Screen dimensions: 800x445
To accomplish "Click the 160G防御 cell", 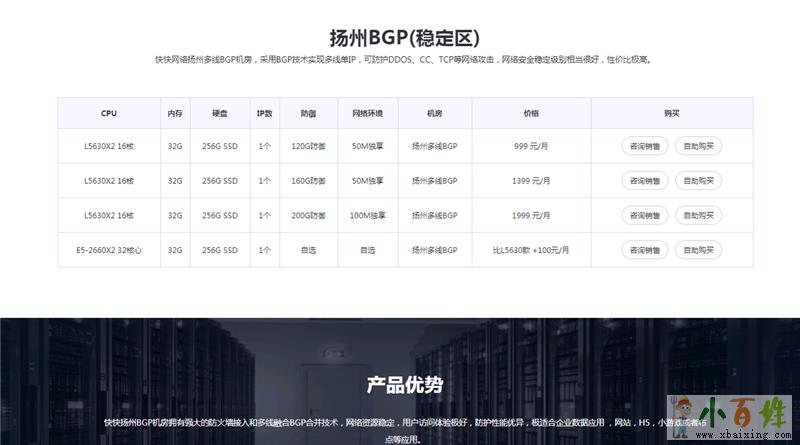I will tap(308, 181).
